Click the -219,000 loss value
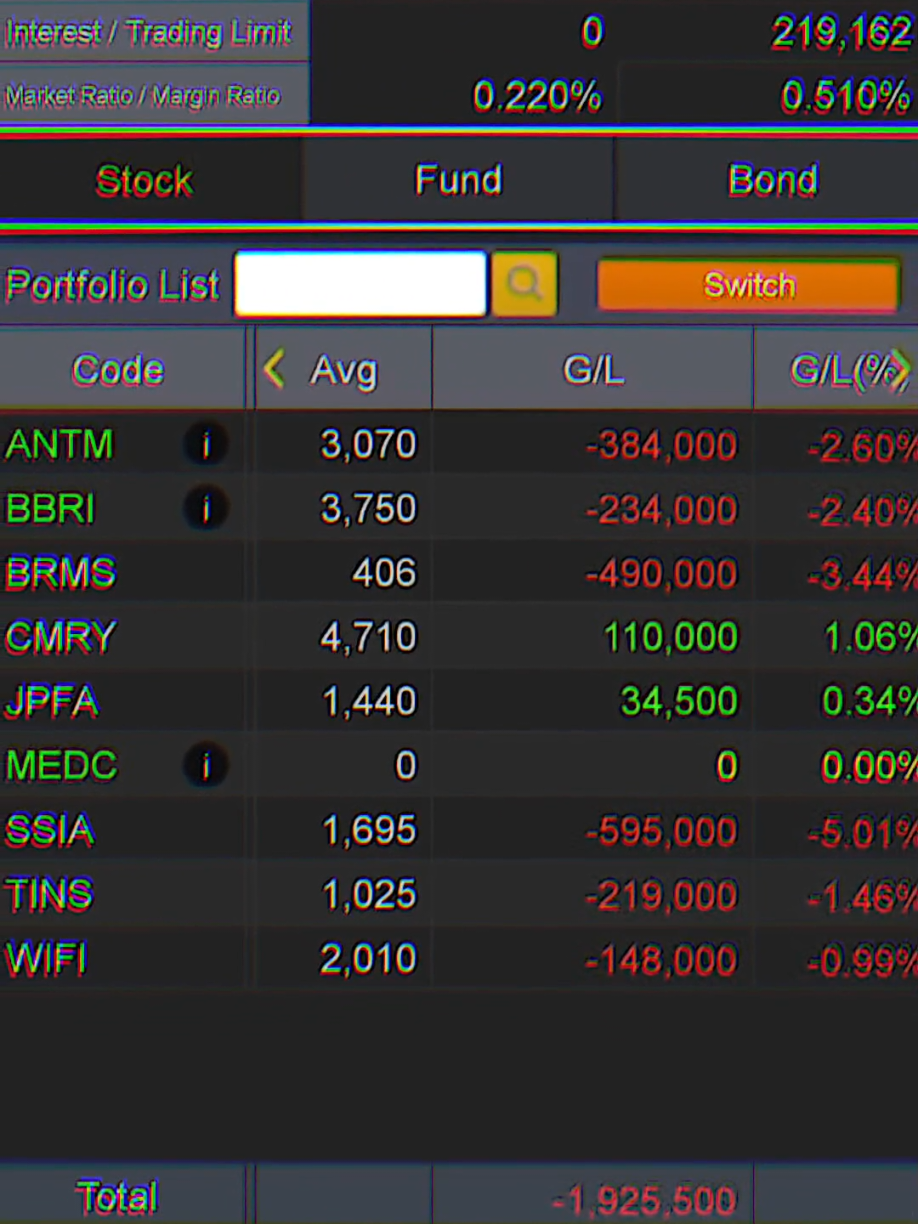The height and width of the screenshot is (1224, 918). coord(662,896)
